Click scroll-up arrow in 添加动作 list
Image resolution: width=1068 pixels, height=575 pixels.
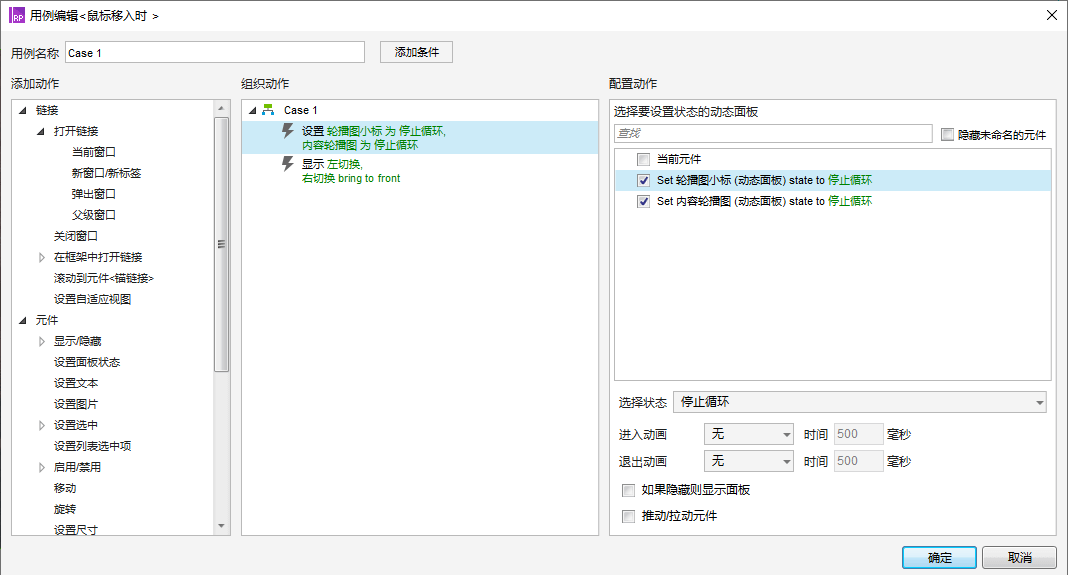[221, 108]
